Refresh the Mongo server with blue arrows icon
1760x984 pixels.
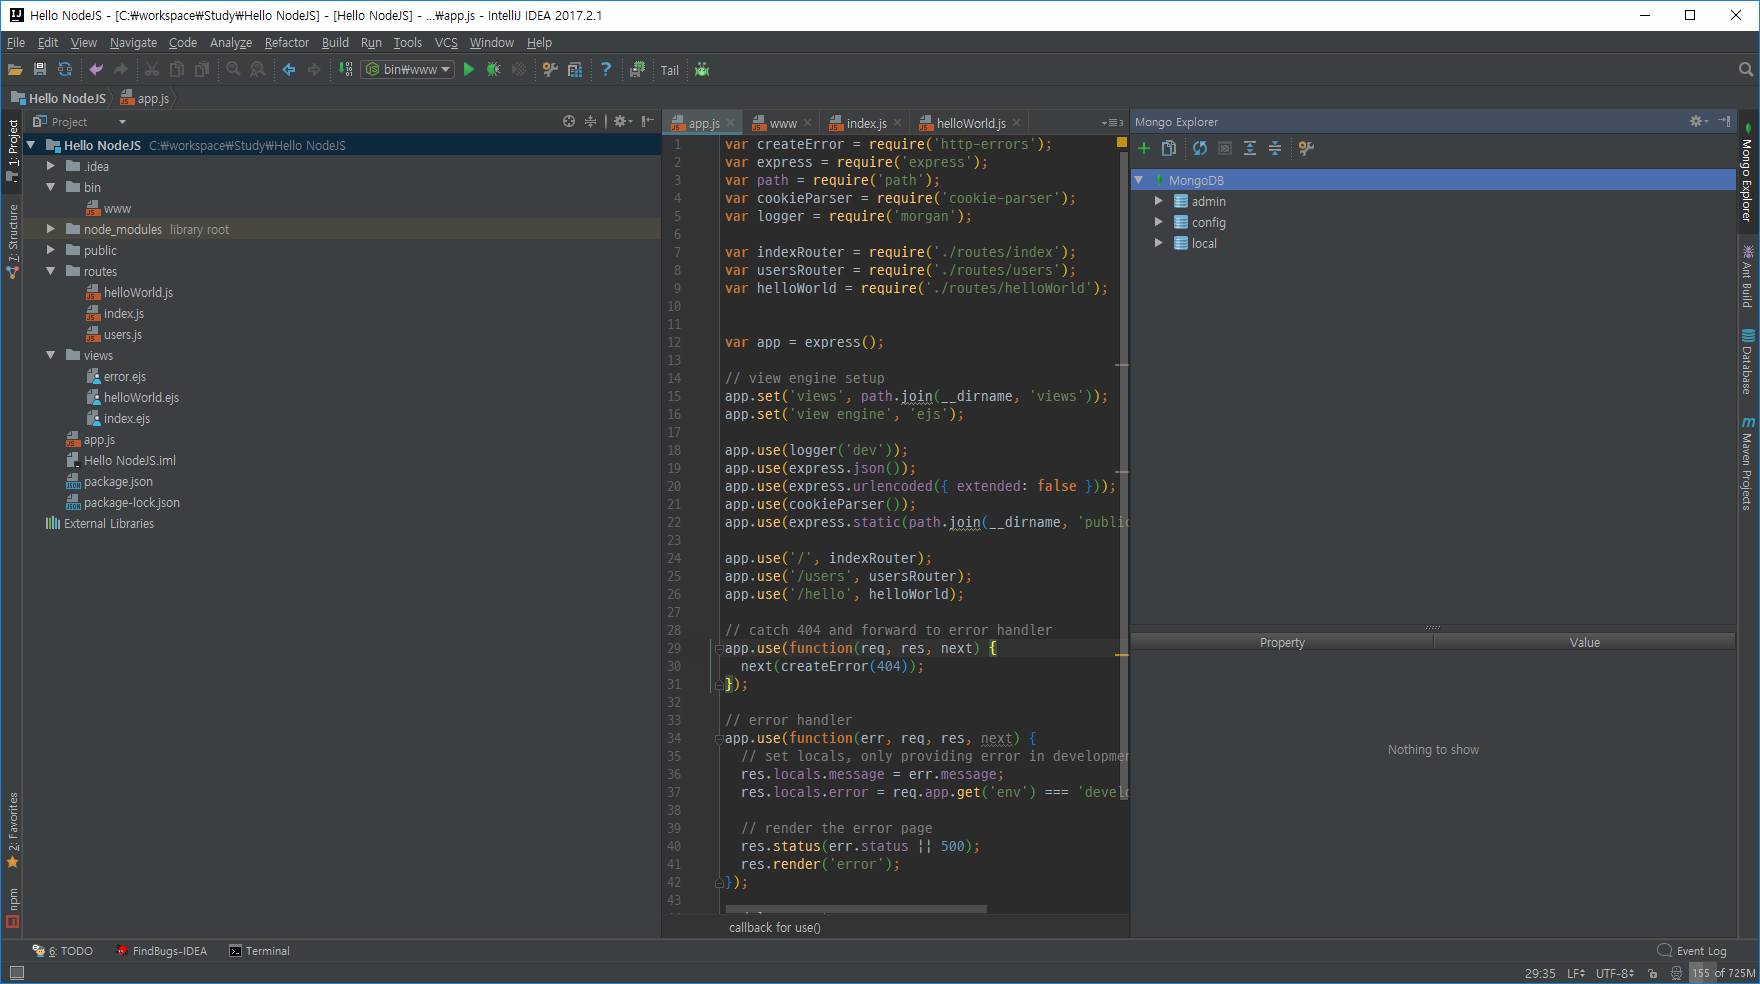(1200, 148)
